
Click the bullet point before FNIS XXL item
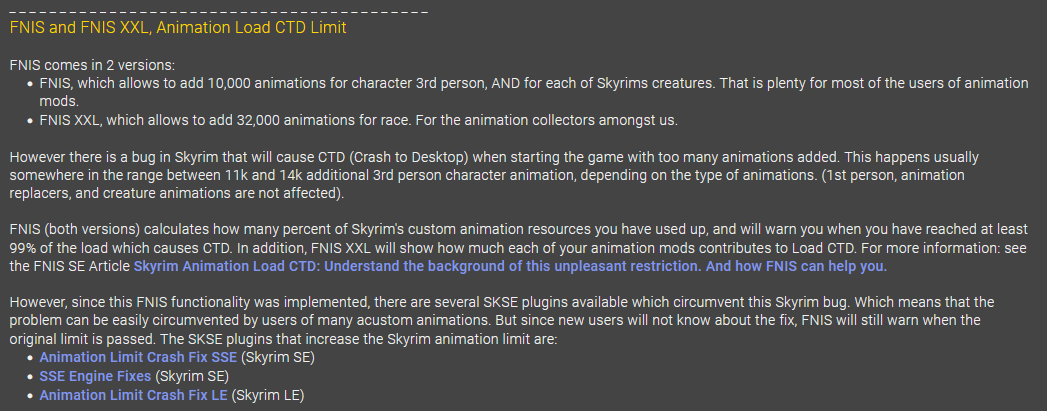[x=30, y=121]
